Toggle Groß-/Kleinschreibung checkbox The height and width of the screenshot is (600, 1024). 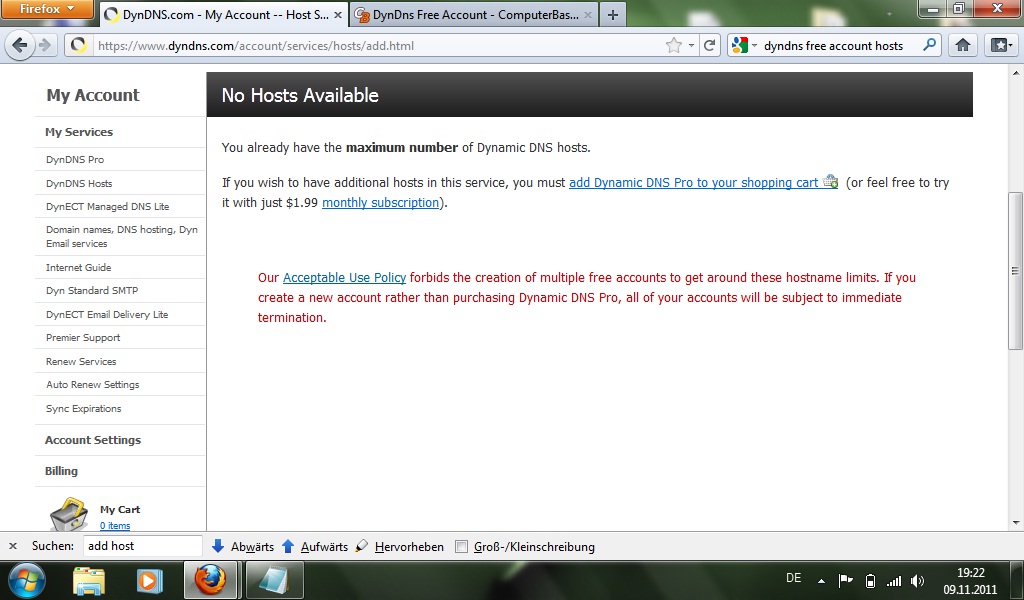coord(461,546)
